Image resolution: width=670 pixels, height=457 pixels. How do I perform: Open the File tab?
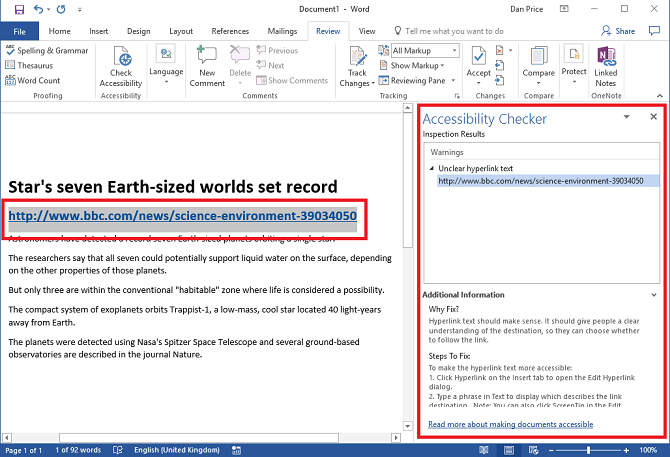(x=20, y=31)
